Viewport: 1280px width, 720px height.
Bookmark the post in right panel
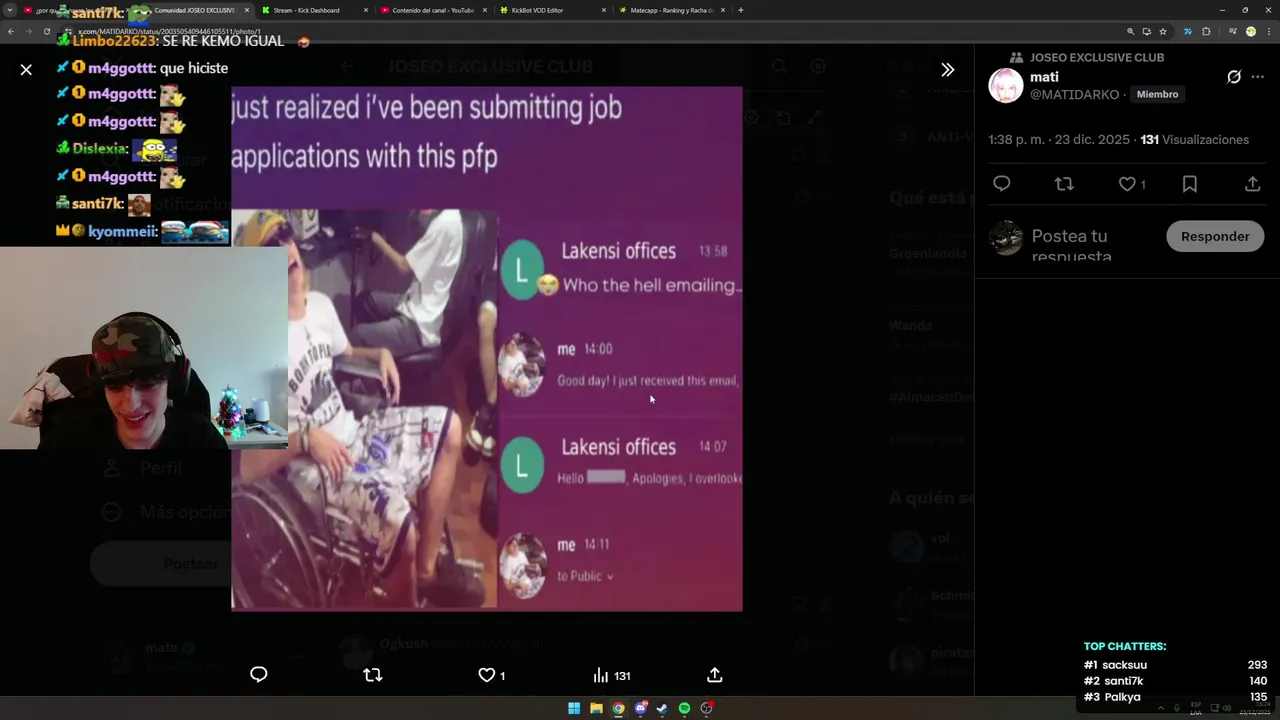pos(1190,184)
